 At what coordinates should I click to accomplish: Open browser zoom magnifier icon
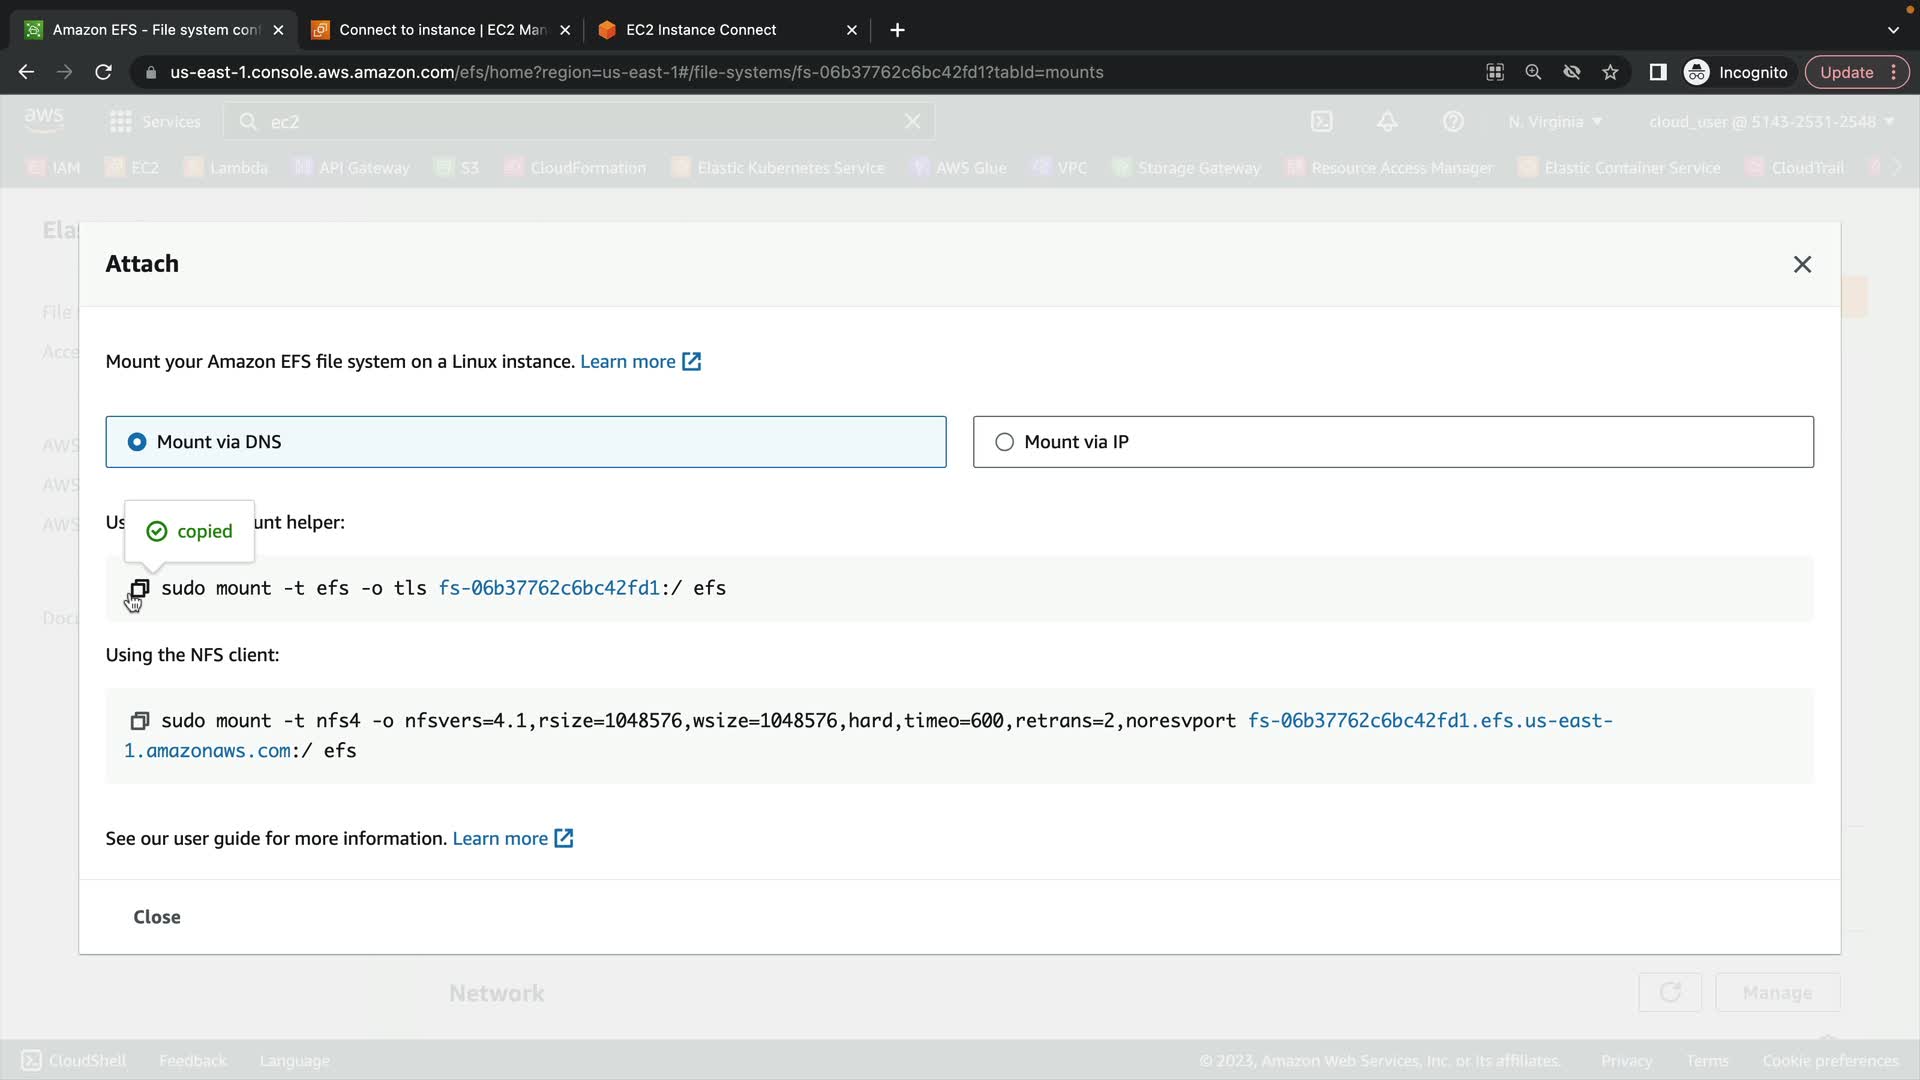[1533, 72]
